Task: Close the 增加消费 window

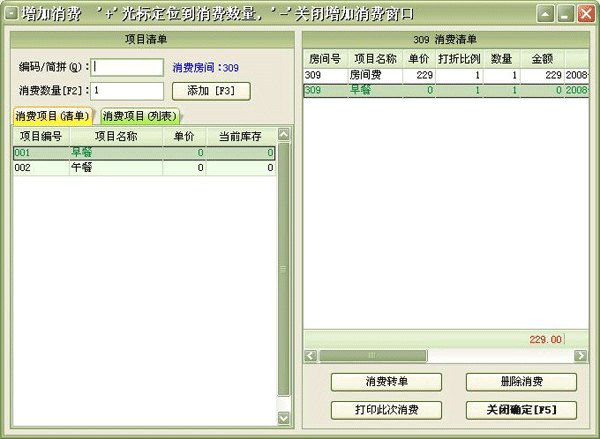Action: click(584, 14)
